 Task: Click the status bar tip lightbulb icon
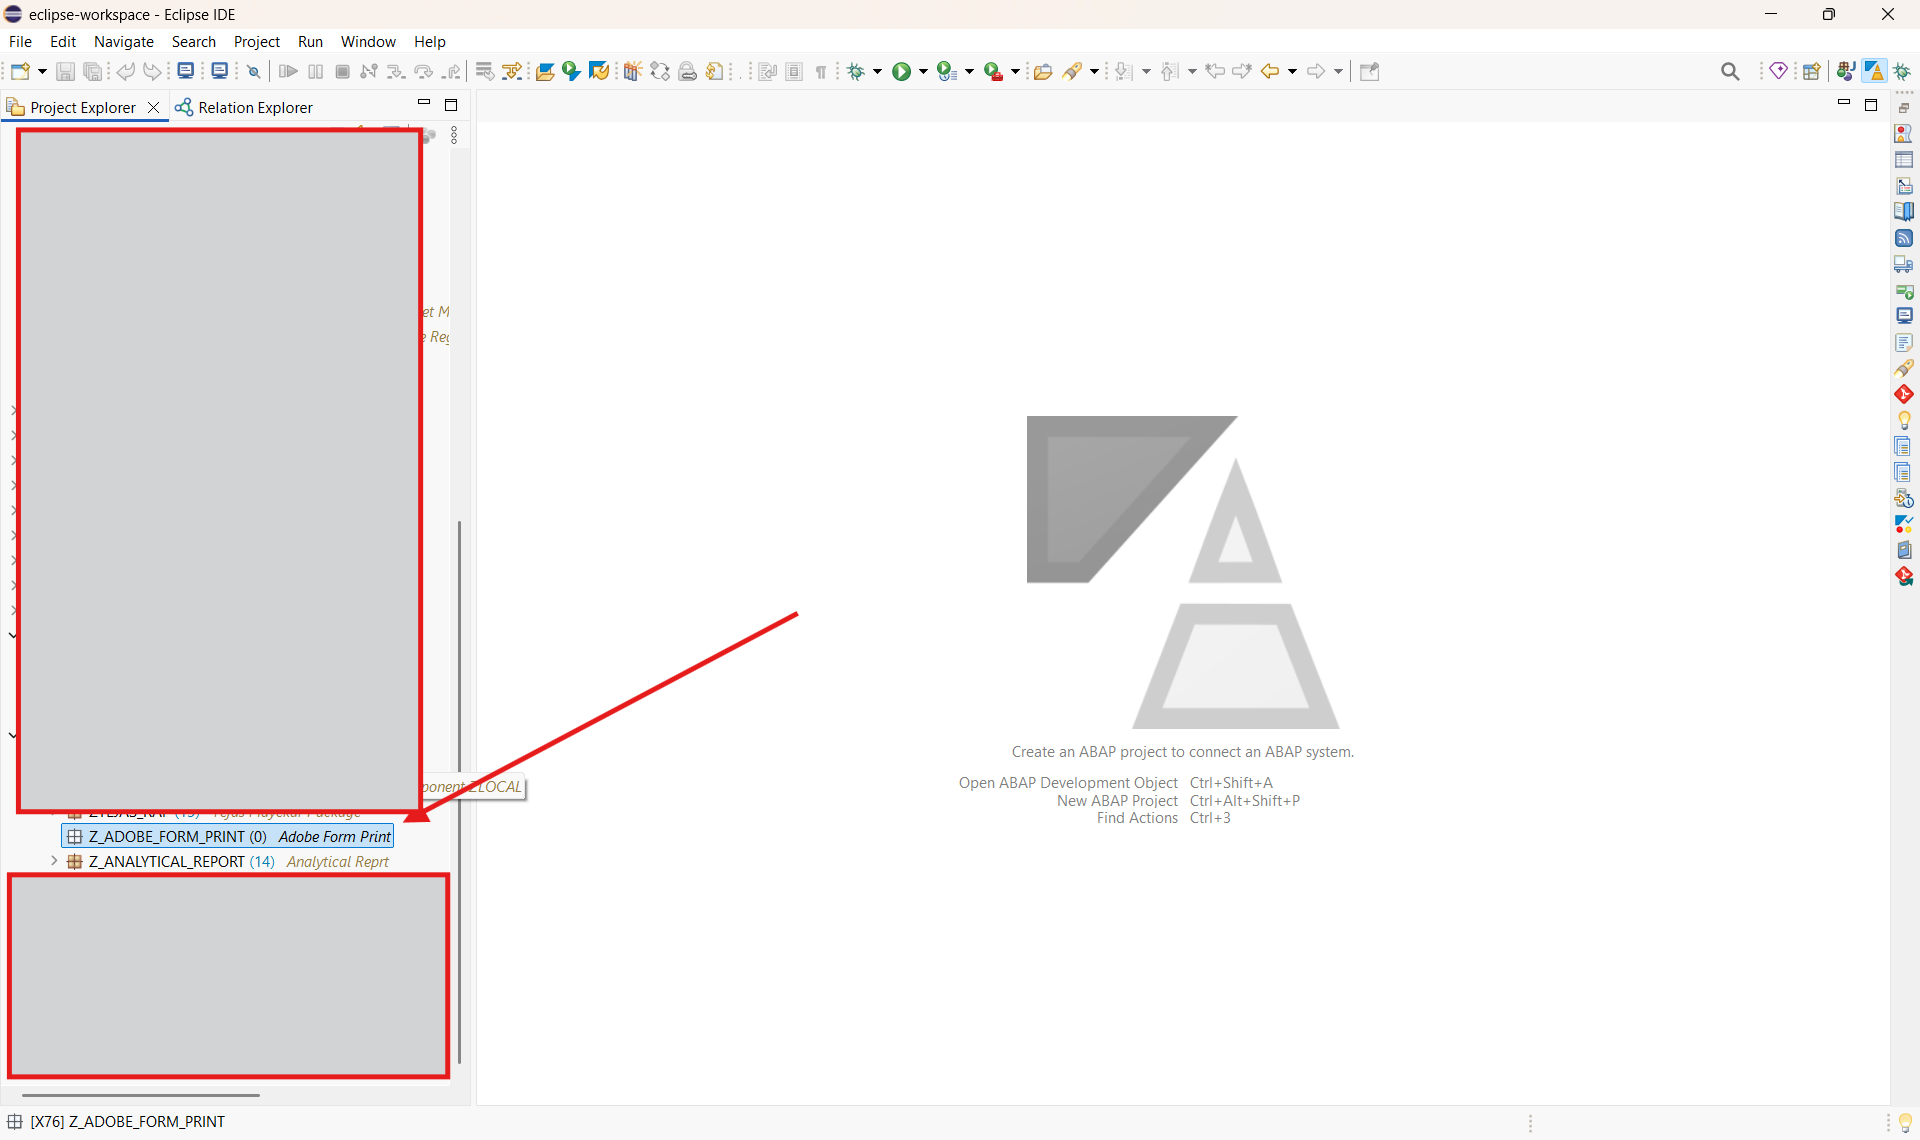(x=1904, y=1122)
